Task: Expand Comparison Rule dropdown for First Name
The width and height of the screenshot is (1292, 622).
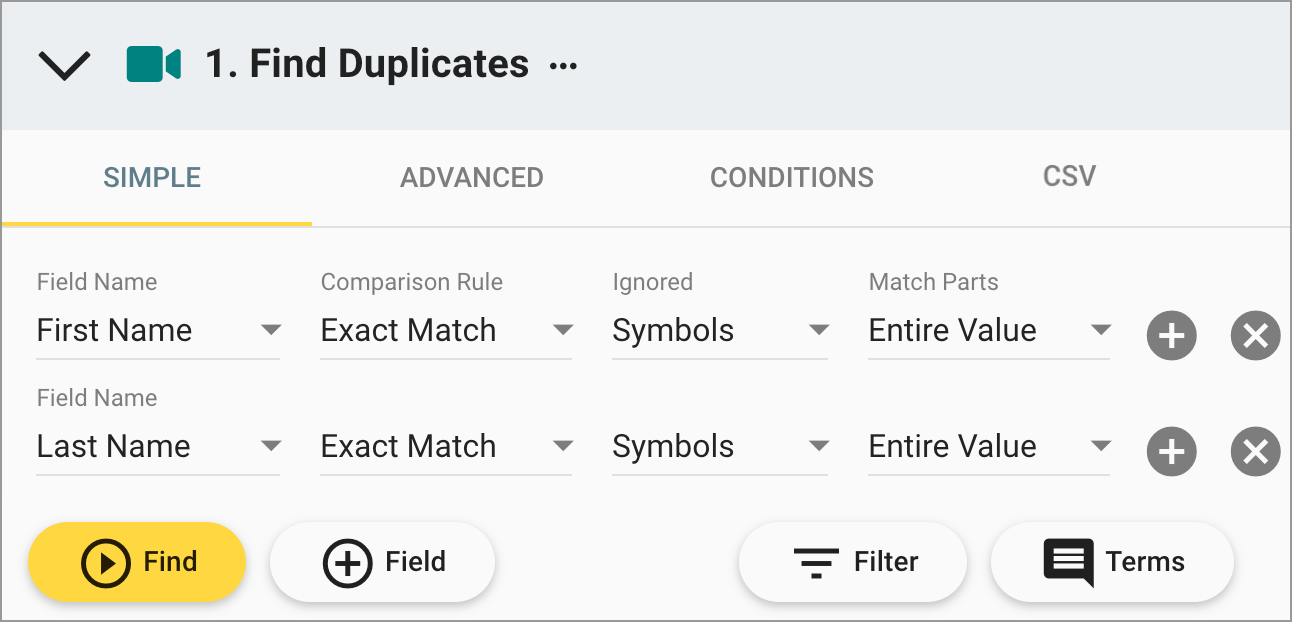Action: coord(446,331)
